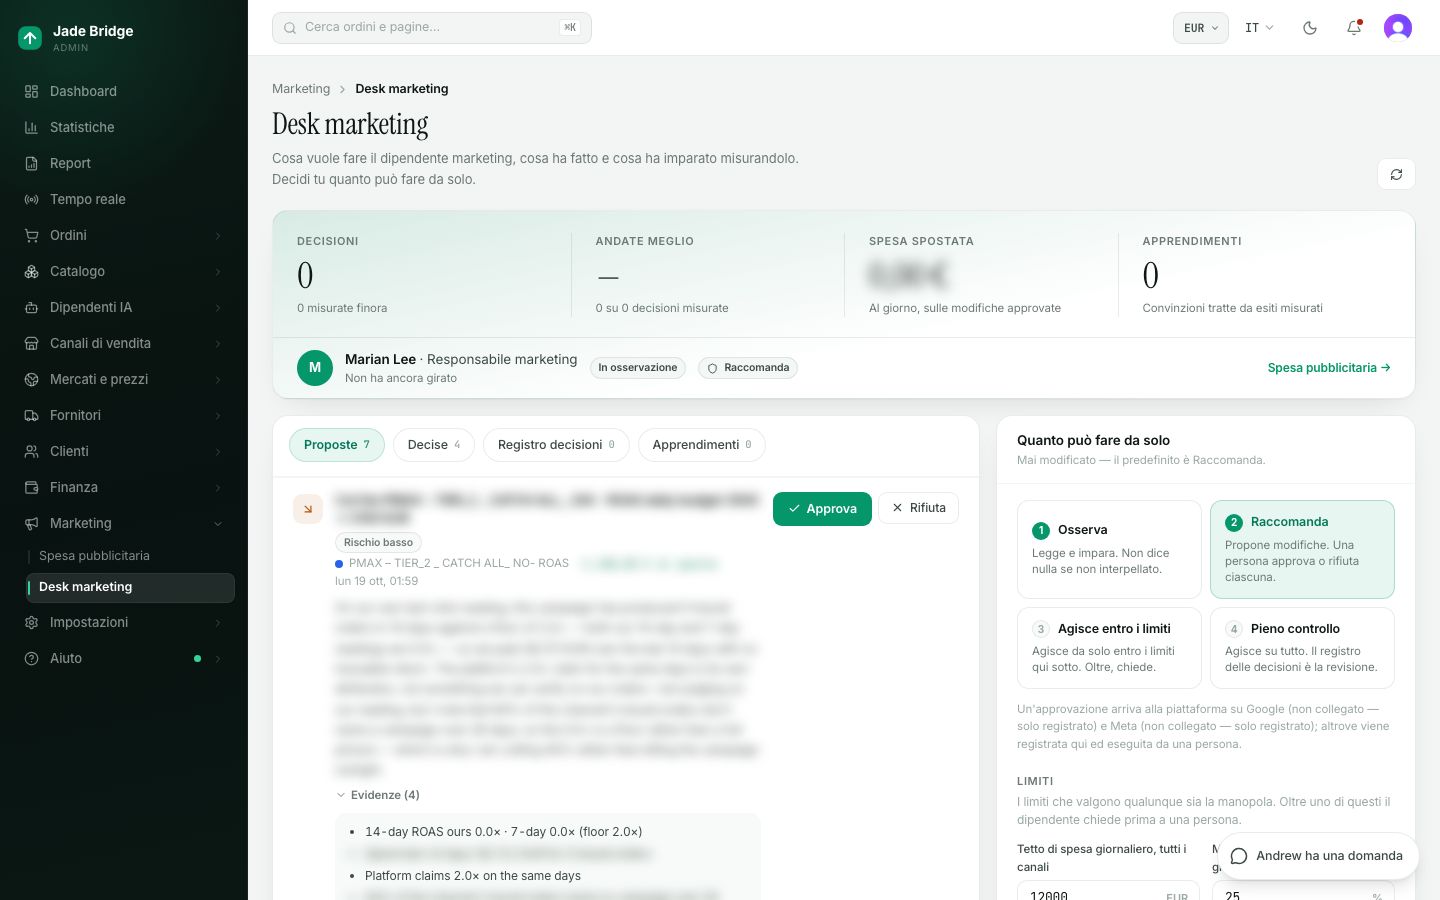Click the Marketing megaphone sidebar item
Image resolution: width=1440 pixels, height=900 pixels.
point(124,523)
